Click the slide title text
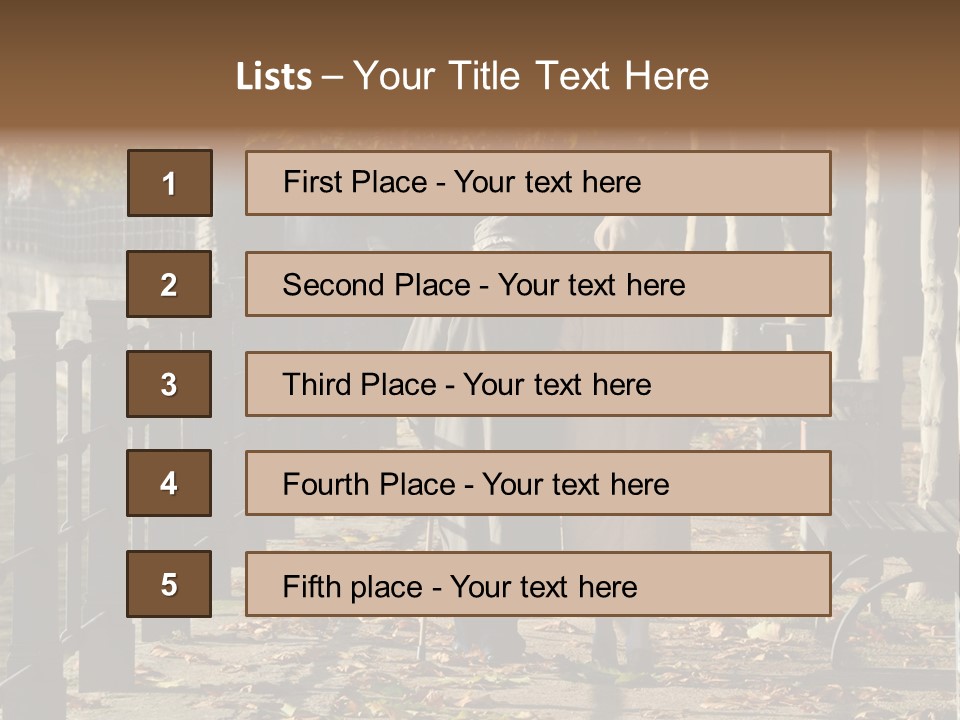 pyautogui.click(x=473, y=76)
